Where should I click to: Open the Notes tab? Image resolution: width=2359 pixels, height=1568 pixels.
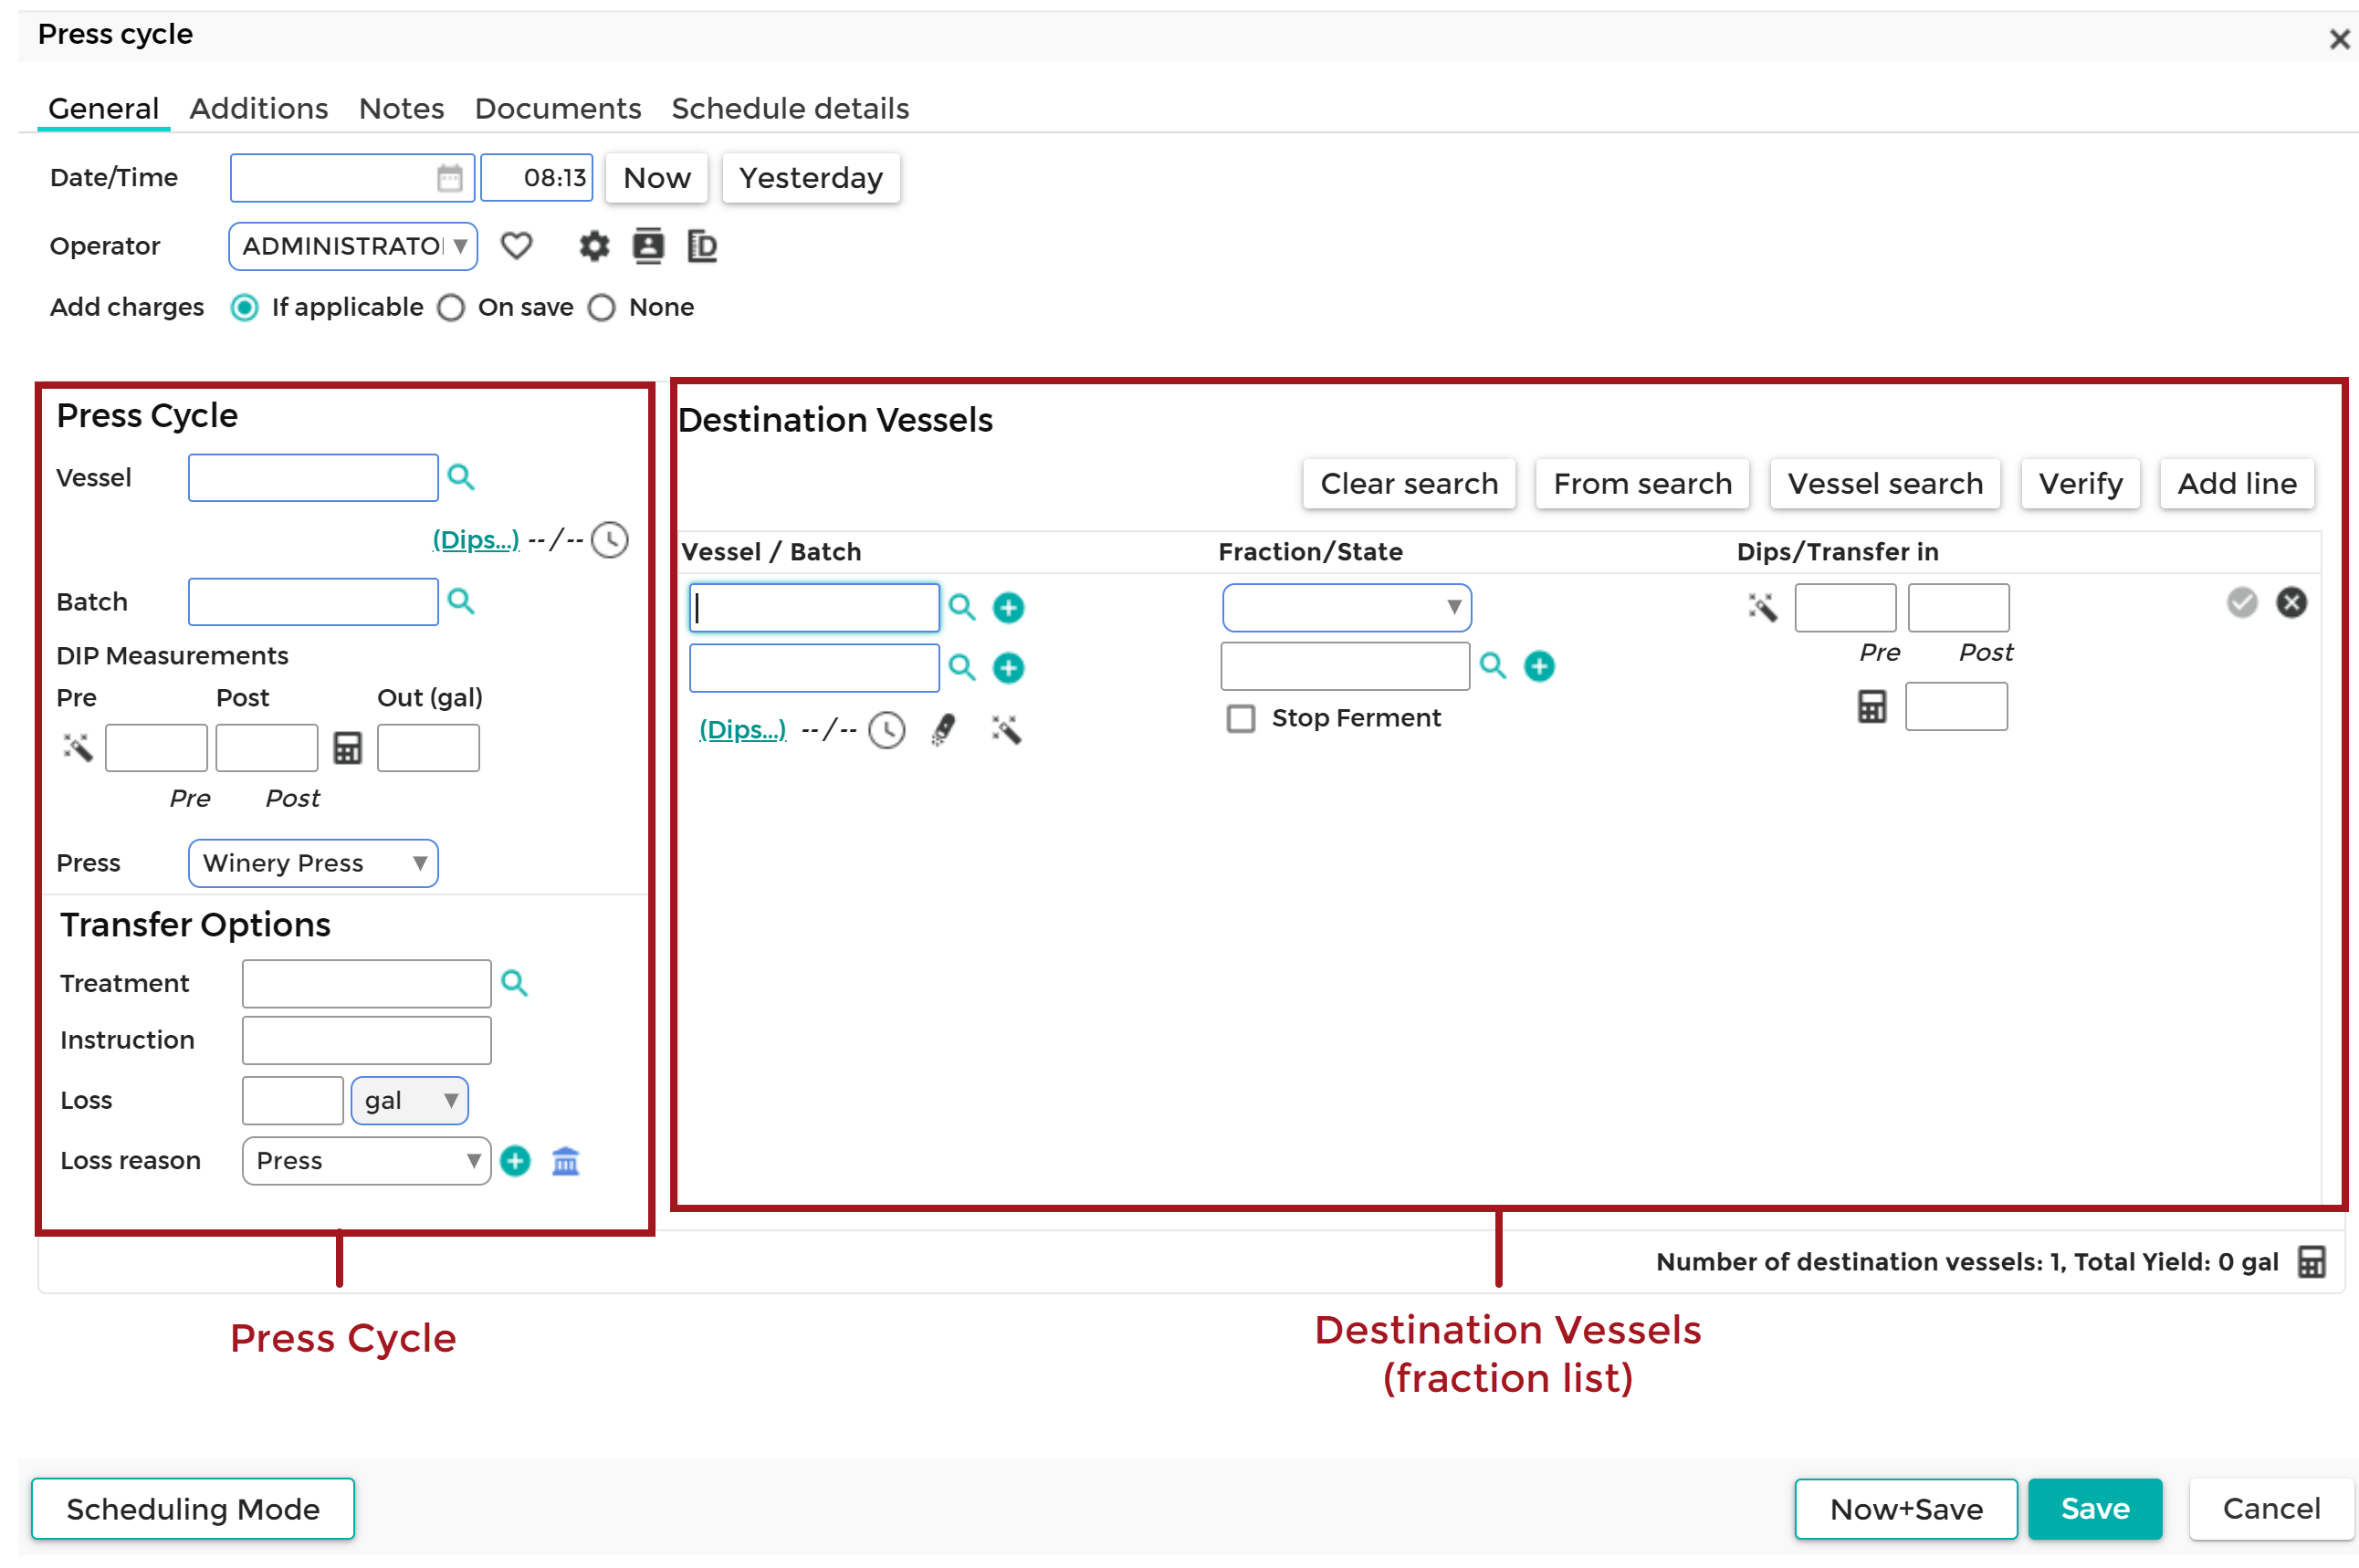point(401,108)
